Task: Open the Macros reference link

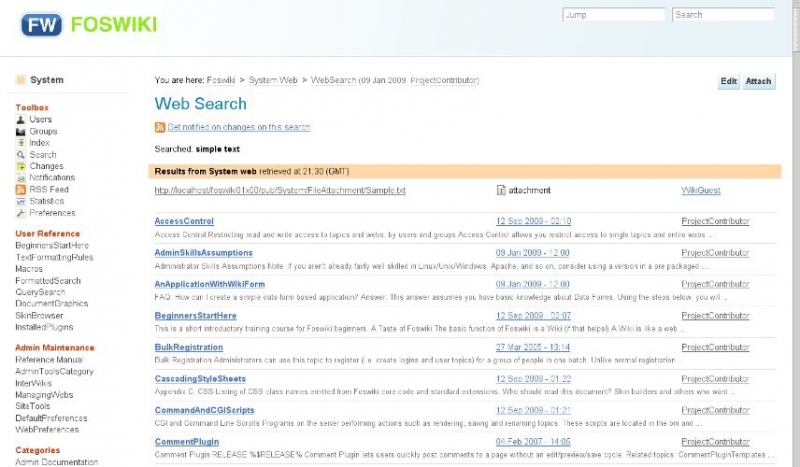Action: coord(29,269)
